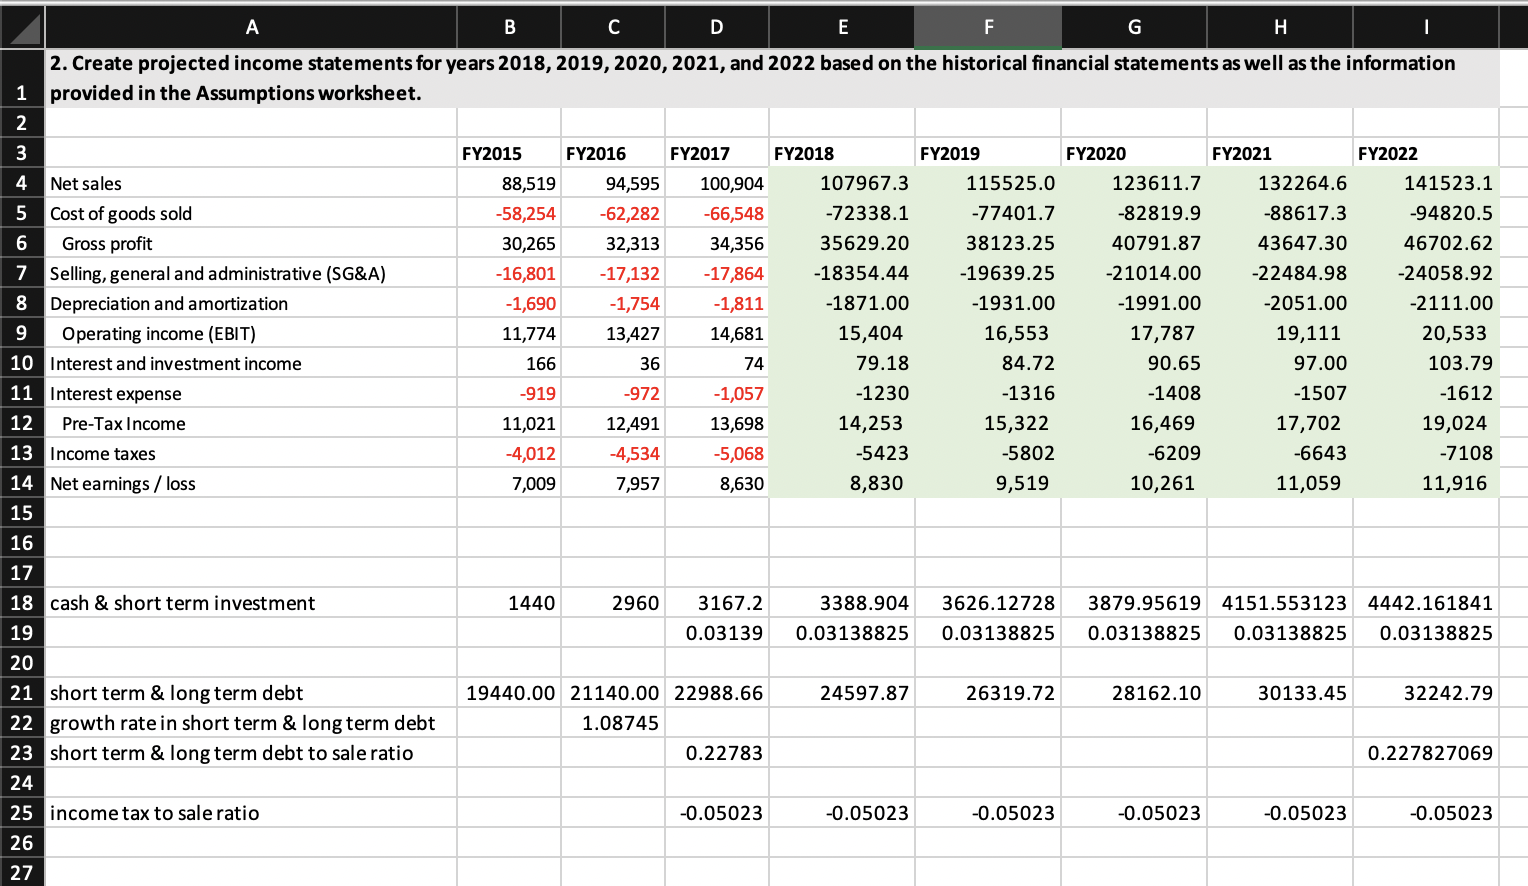Image resolution: width=1528 pixels, height=886 pixels.
Task: Select column I header
Action: coord(1426,28)
